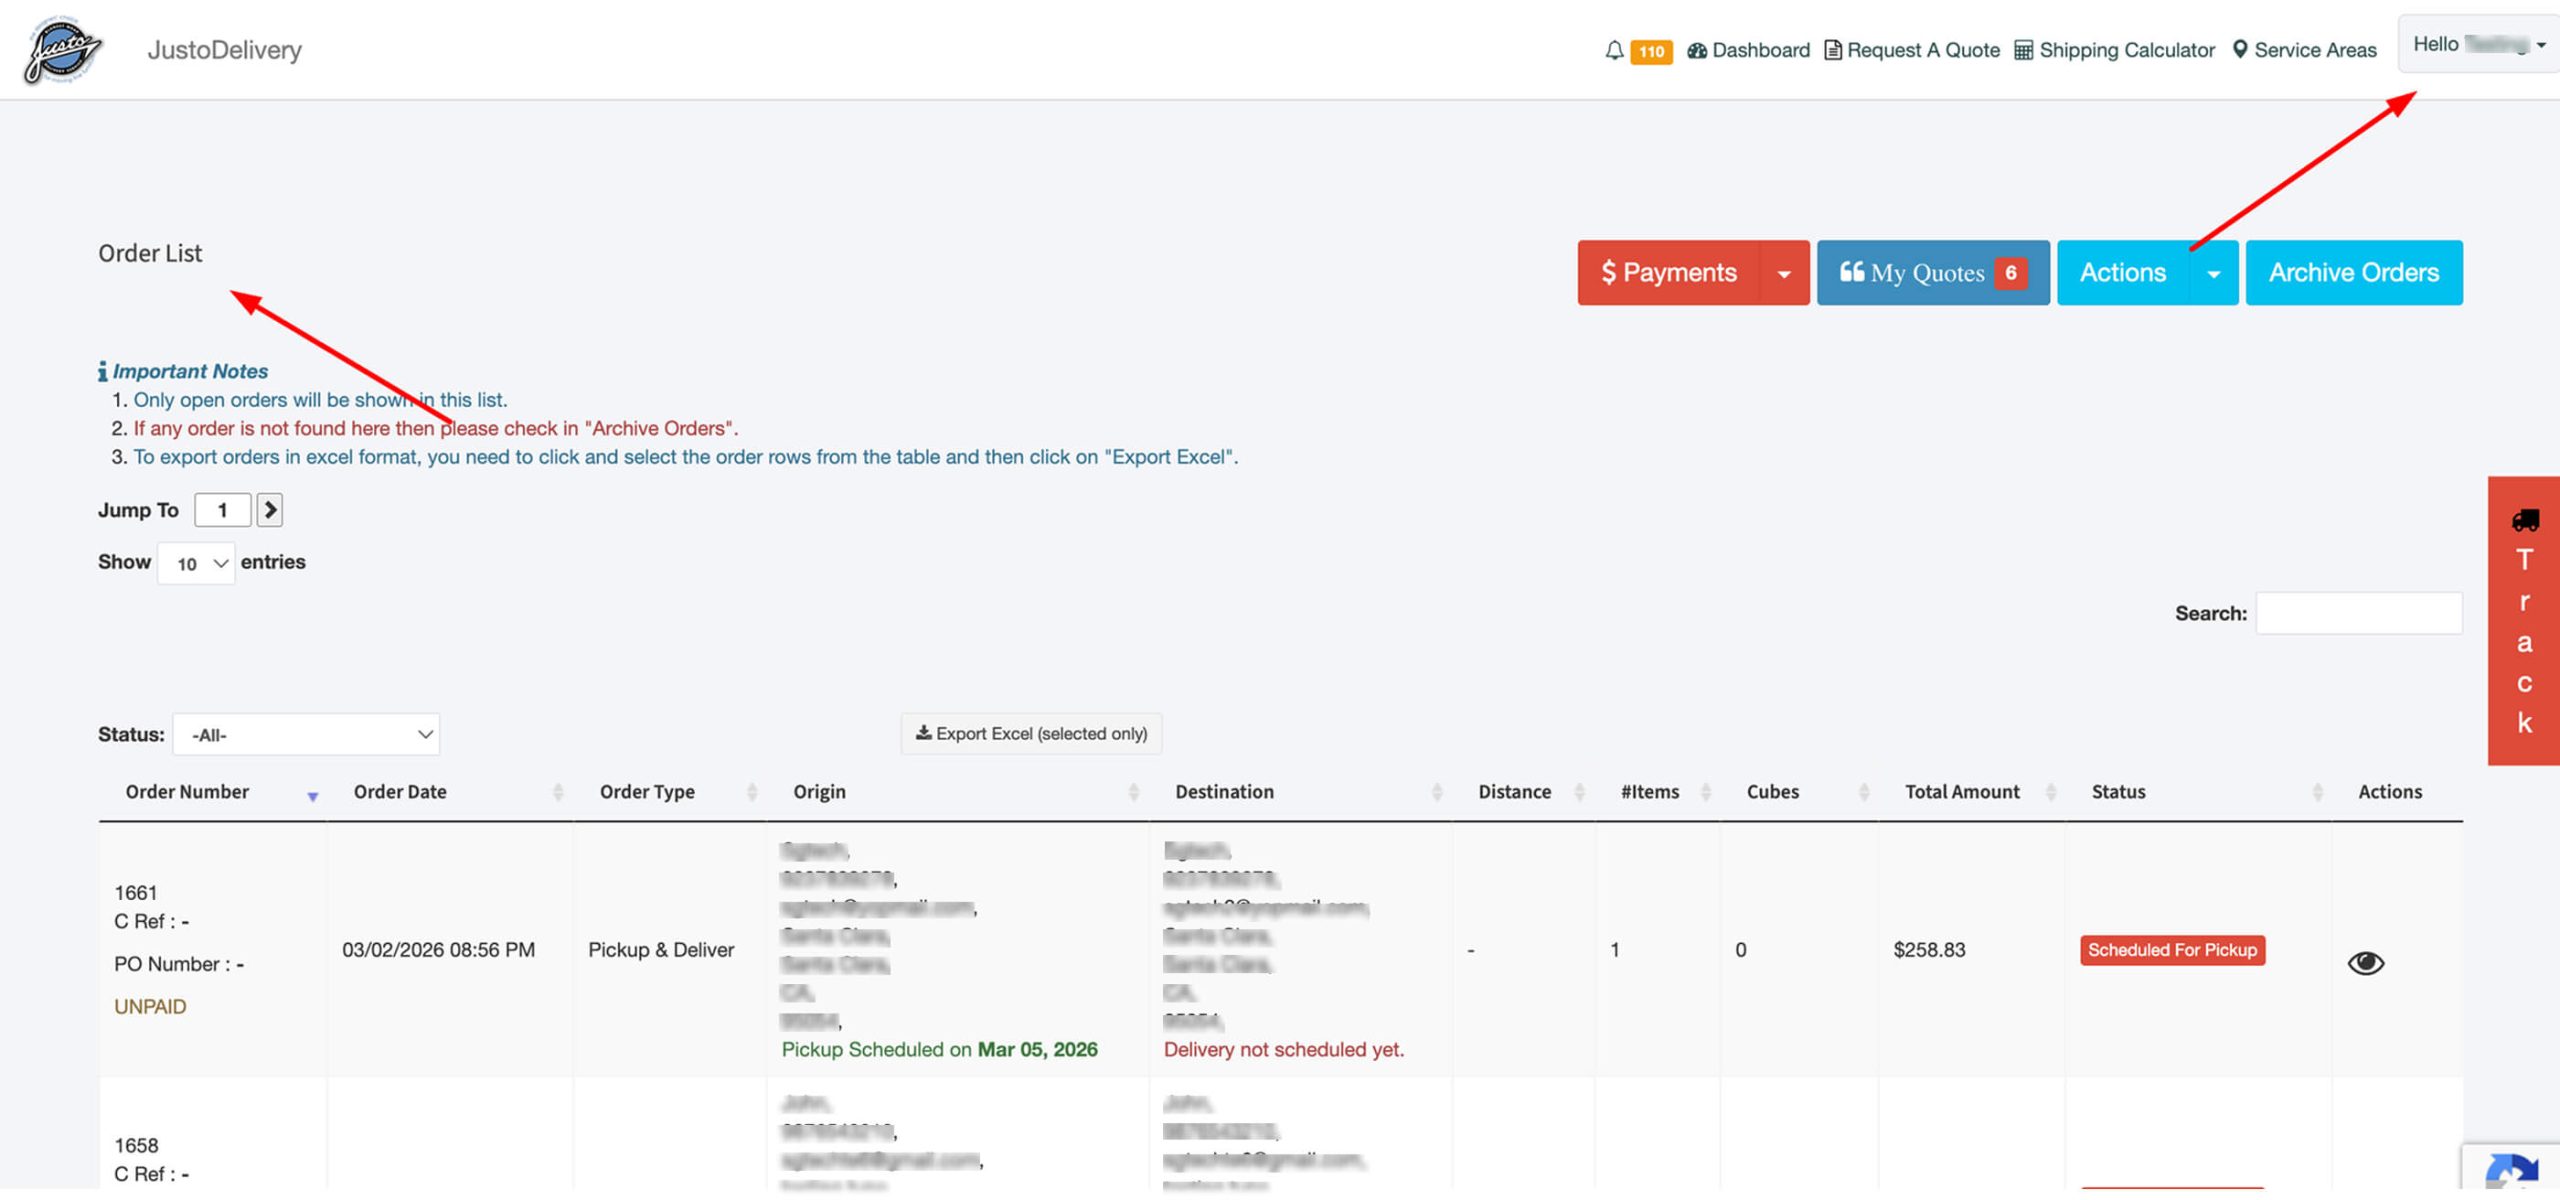Viewport: 2560px width, 1200px height.
Task: Expand the Payments dropdown arrow
Action: [1784, 273]
